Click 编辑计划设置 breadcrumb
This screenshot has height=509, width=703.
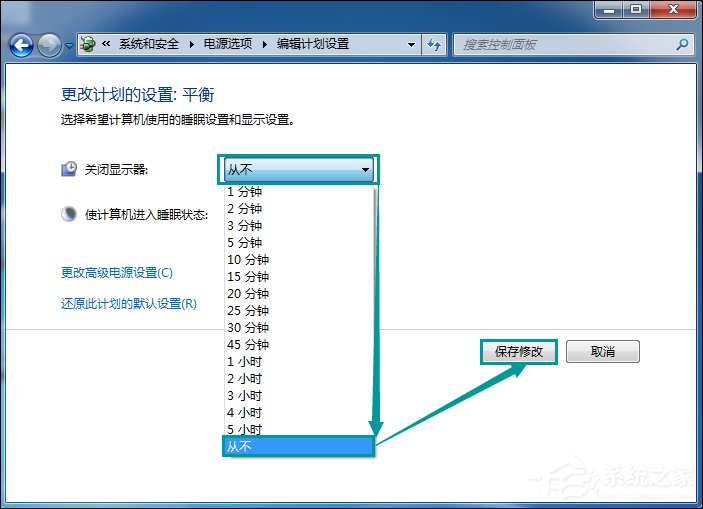(x=313, y=44)
